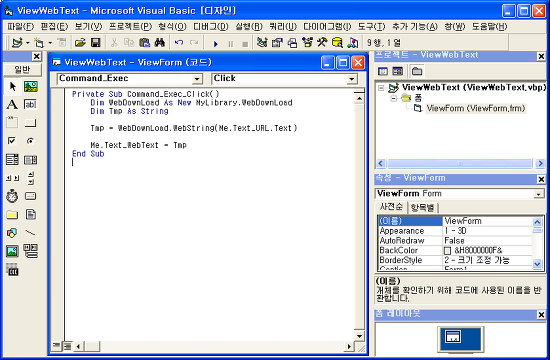Screen dimensions: 550x360
Task: Select the ComboBox control tool
Action: tap(12, 159)
